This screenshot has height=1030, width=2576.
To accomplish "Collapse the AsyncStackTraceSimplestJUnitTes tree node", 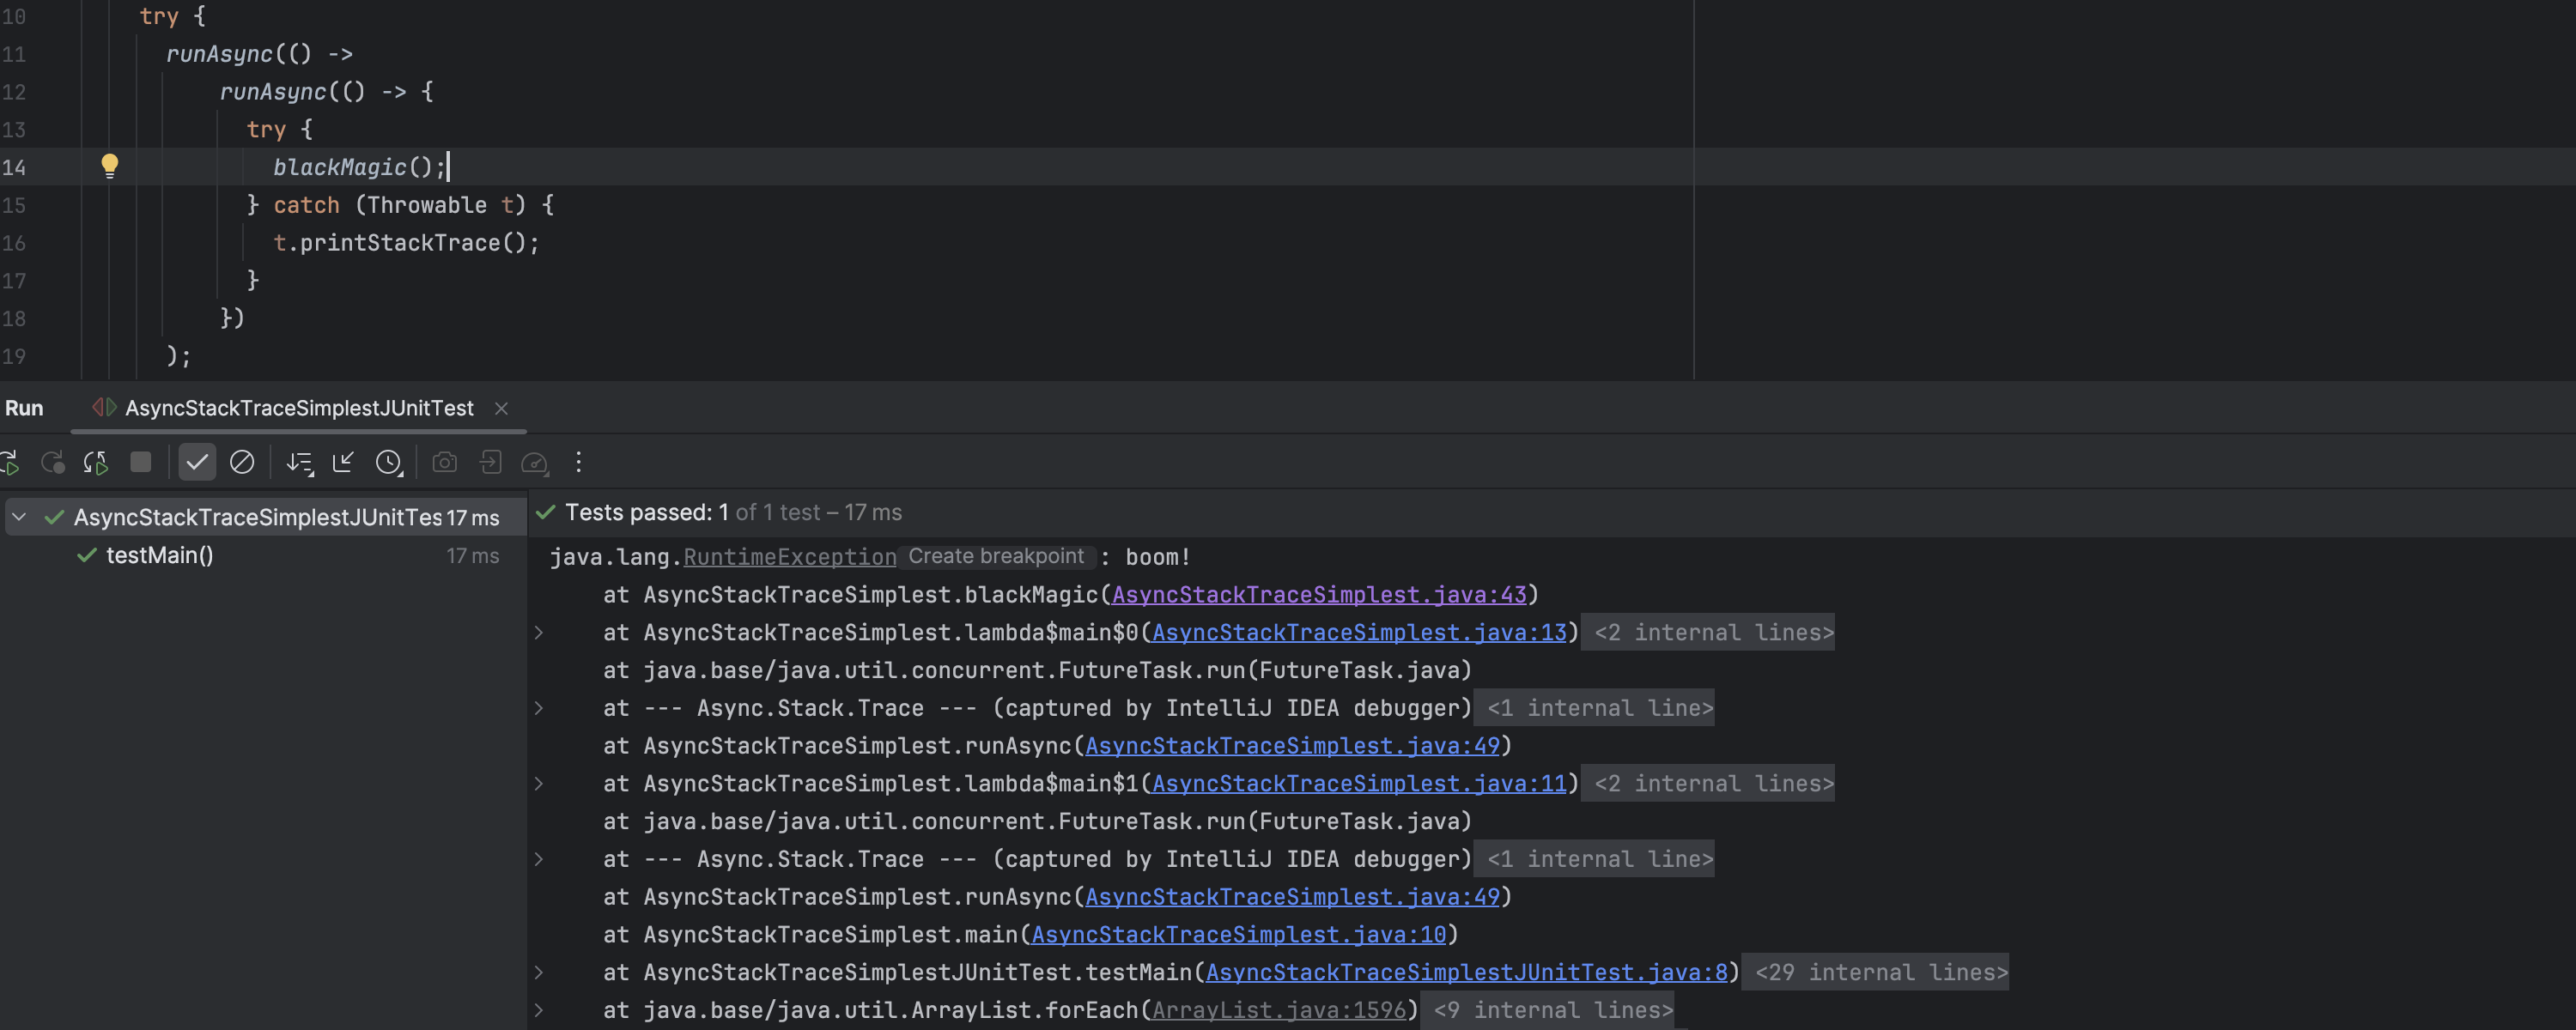I will (17, 517).
